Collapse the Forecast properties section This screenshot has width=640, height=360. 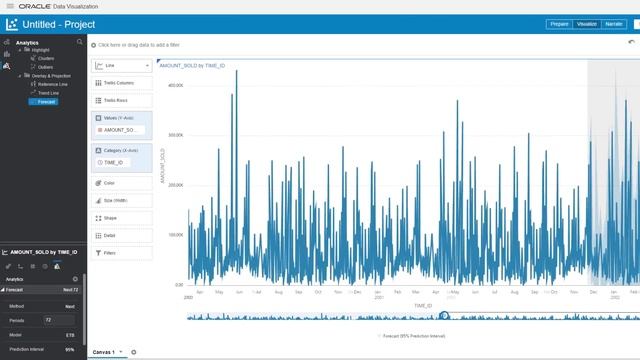click(3, 290)
